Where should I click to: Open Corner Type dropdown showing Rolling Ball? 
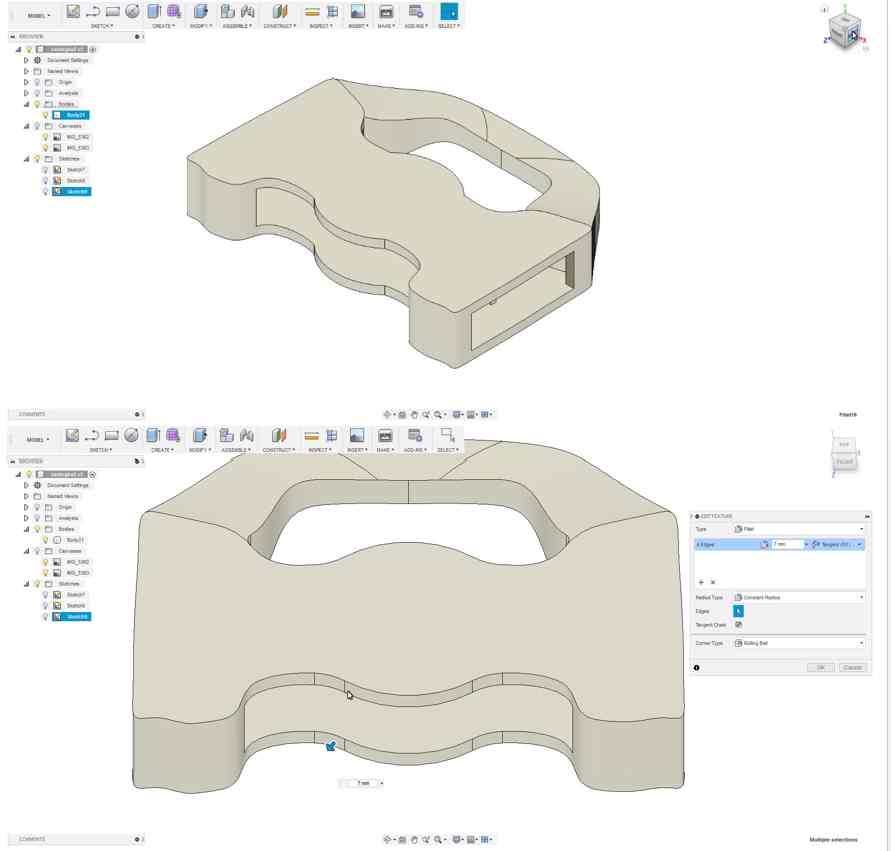pyautogui.click(x=798, y=643)
